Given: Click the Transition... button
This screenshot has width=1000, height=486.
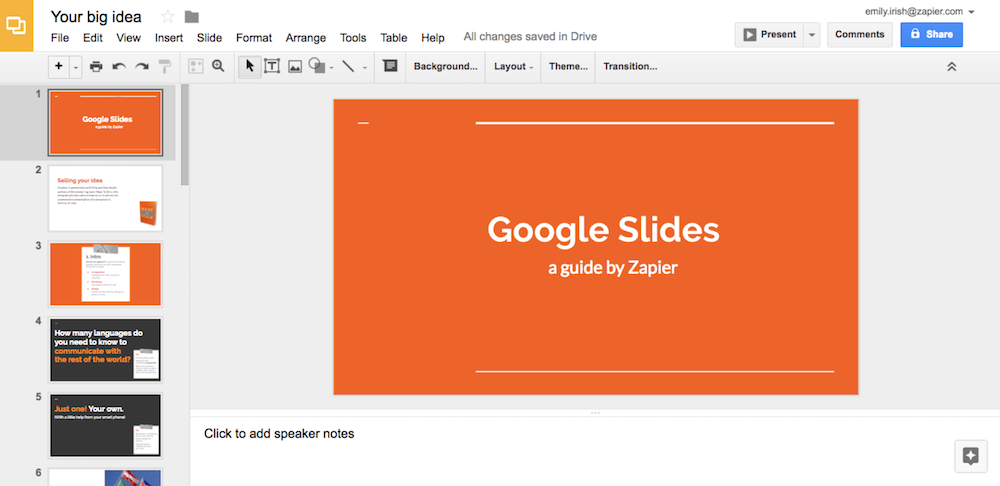Looking at the screenshot, I should (630, 66).
